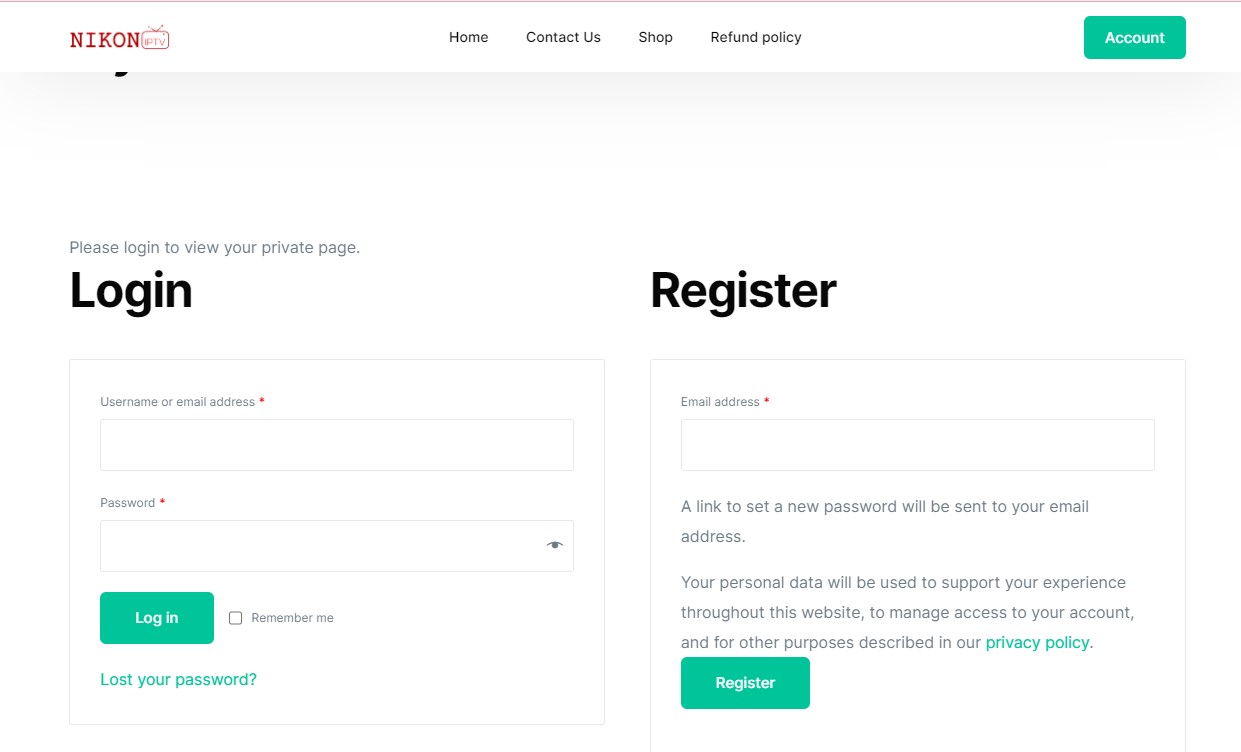
Task: Open the Home menu item
Action: pos(468,37)
